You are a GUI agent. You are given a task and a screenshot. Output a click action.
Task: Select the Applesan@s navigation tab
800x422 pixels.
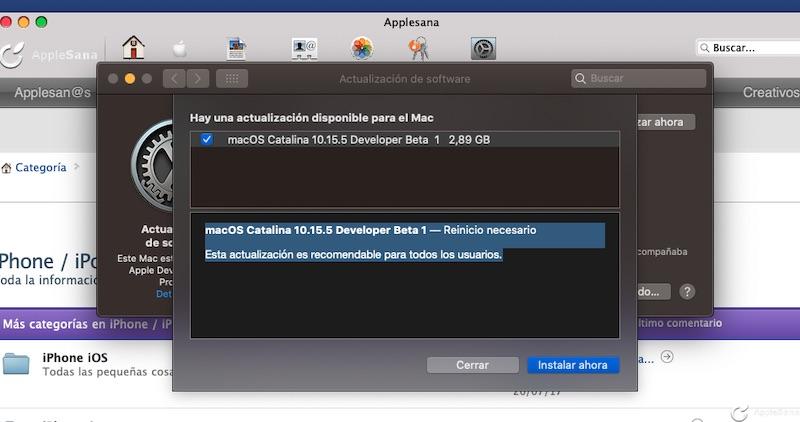pyautogui.click(x=53, y=92)
